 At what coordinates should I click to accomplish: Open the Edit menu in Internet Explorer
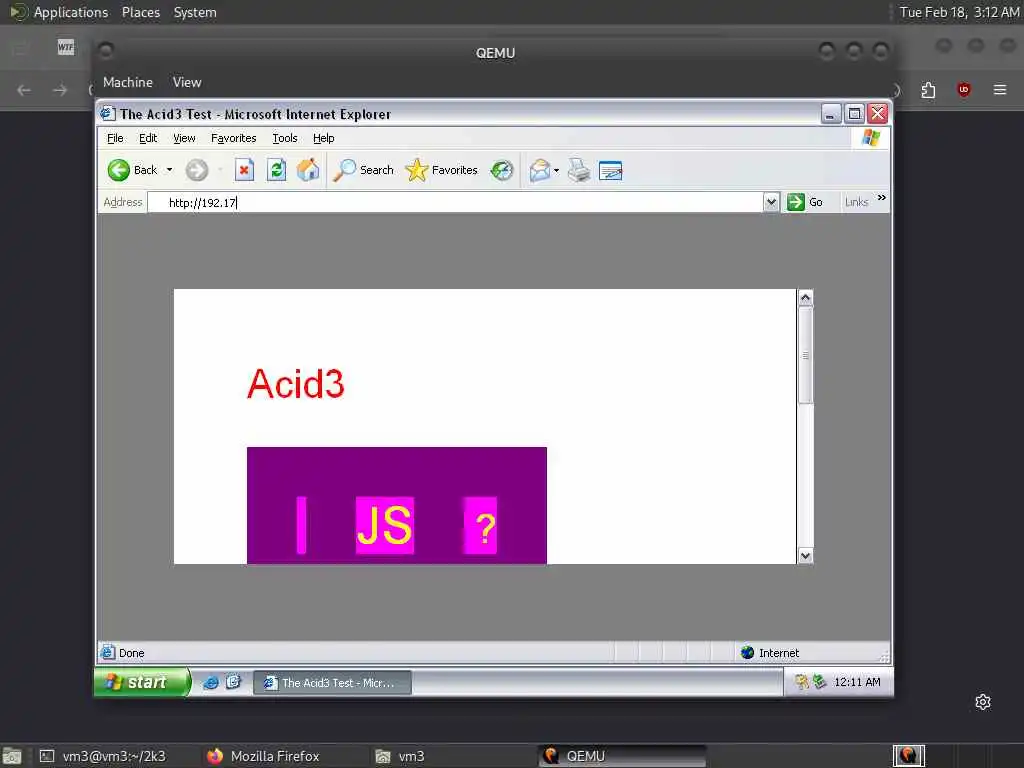[x=148, y=138]
